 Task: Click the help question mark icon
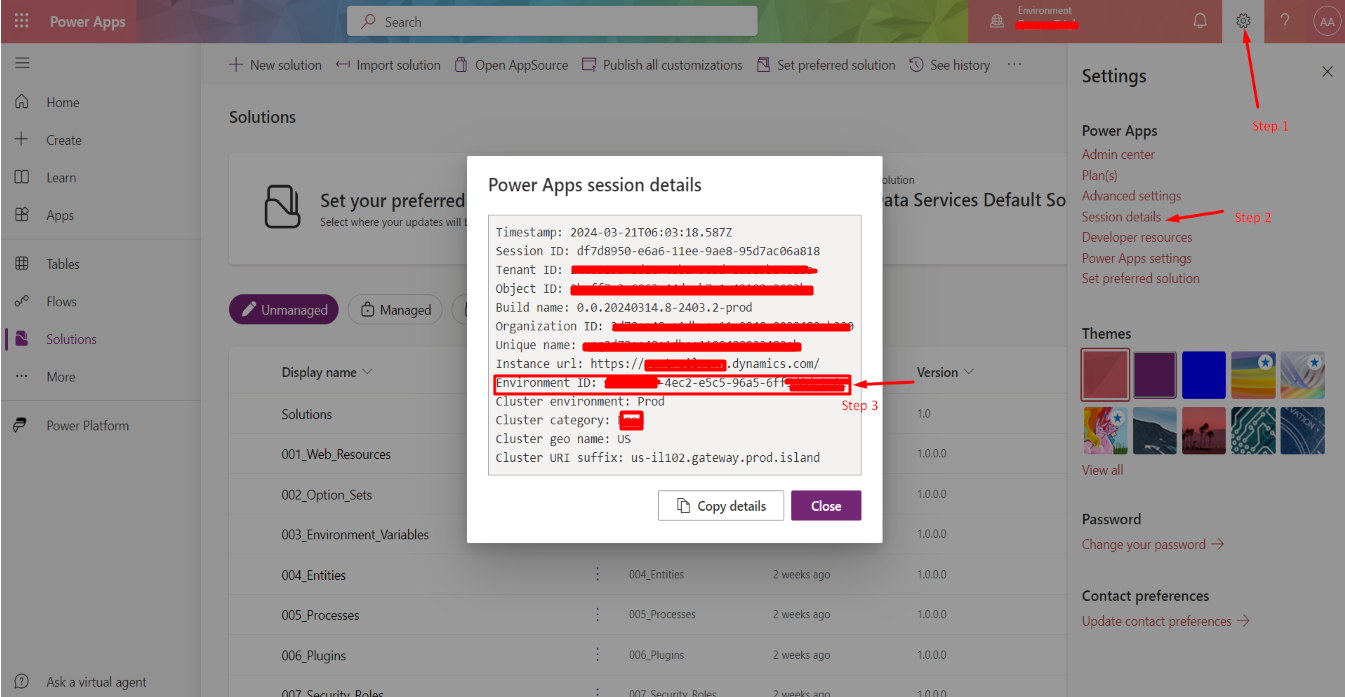(1285, 21)
